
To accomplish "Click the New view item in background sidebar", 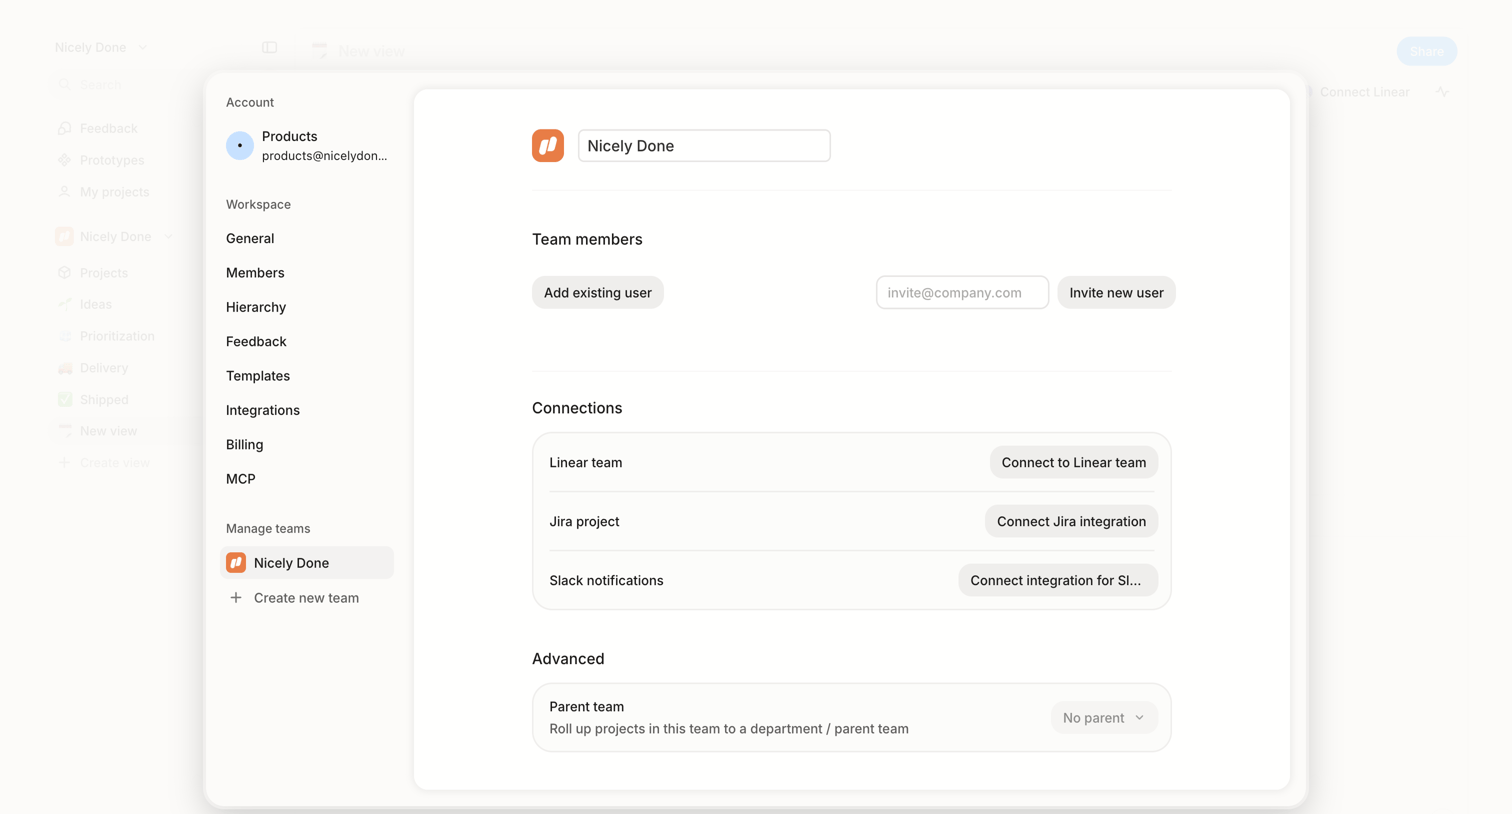I will pyautogui.click(x=108, y=431).
